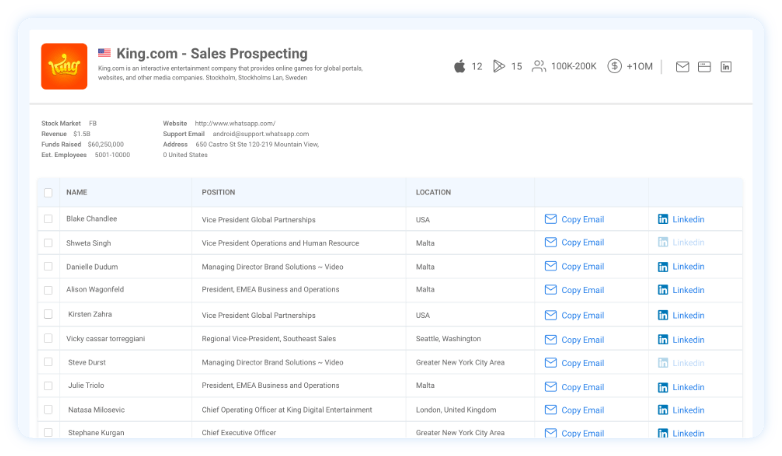Sort by the NAME column header
This screenshot has width=782, height=456.
[x=77, y=192]
